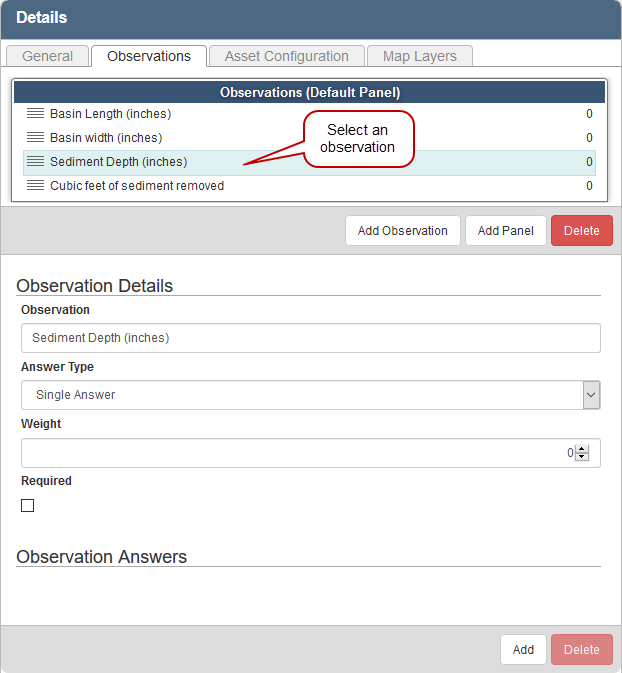Open the Asset Configuration tab
Image resolution: width=622 pixels, height=673 pixels.
click(286, 56)
